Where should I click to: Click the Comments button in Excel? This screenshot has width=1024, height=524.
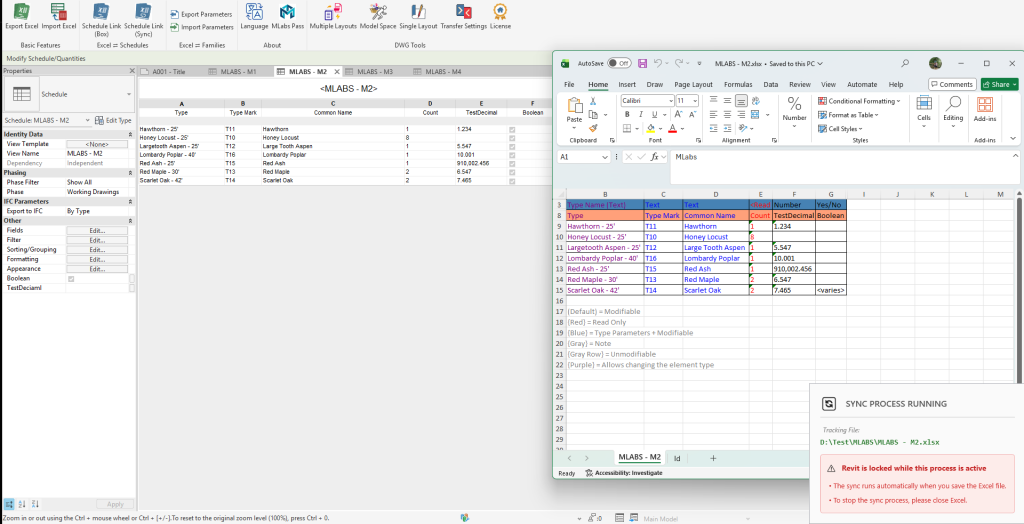[x=952, y=84]
